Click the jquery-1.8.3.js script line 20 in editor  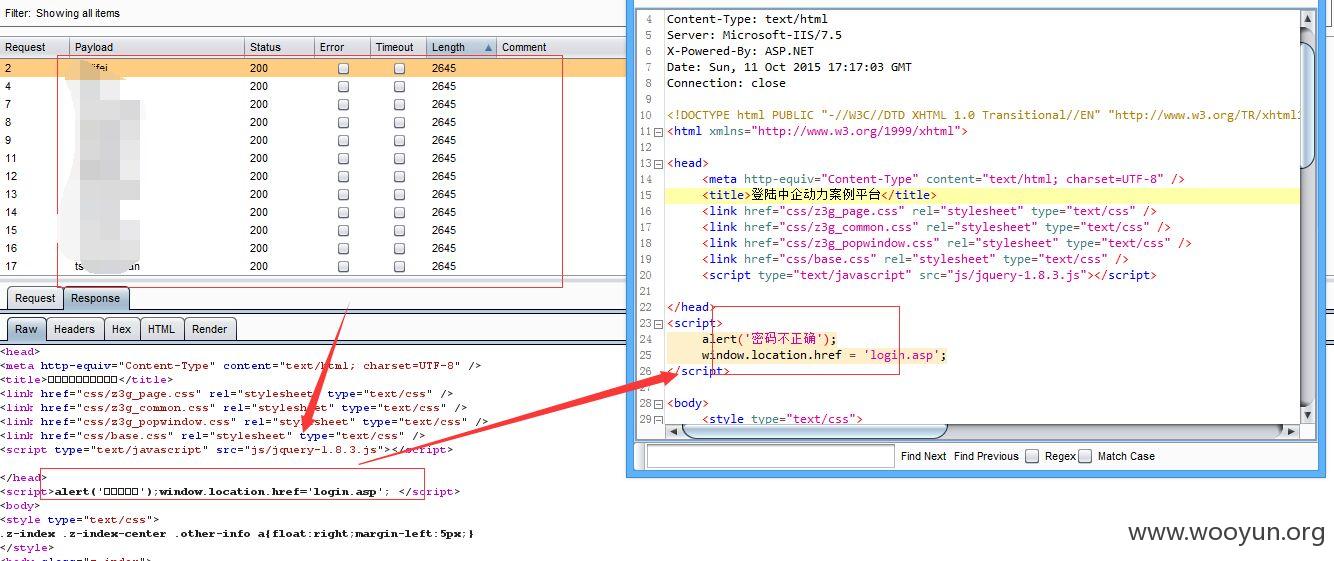click(929, 275)
